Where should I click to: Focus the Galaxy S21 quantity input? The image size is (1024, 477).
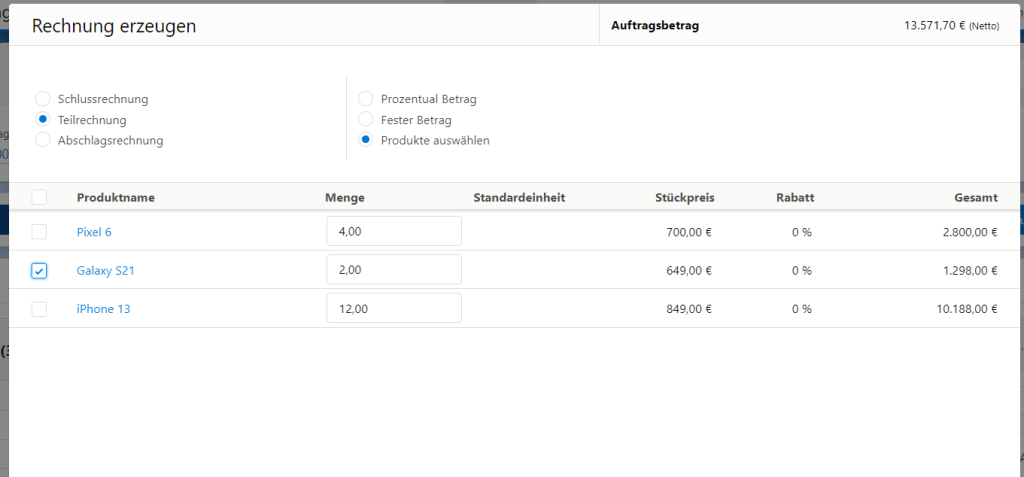[x=393, y=270]
